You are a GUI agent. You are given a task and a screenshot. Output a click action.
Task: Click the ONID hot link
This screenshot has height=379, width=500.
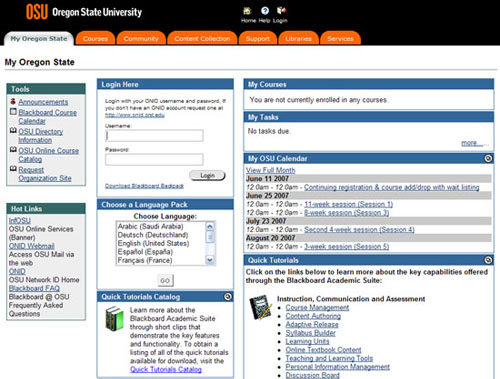click(17, 271)
